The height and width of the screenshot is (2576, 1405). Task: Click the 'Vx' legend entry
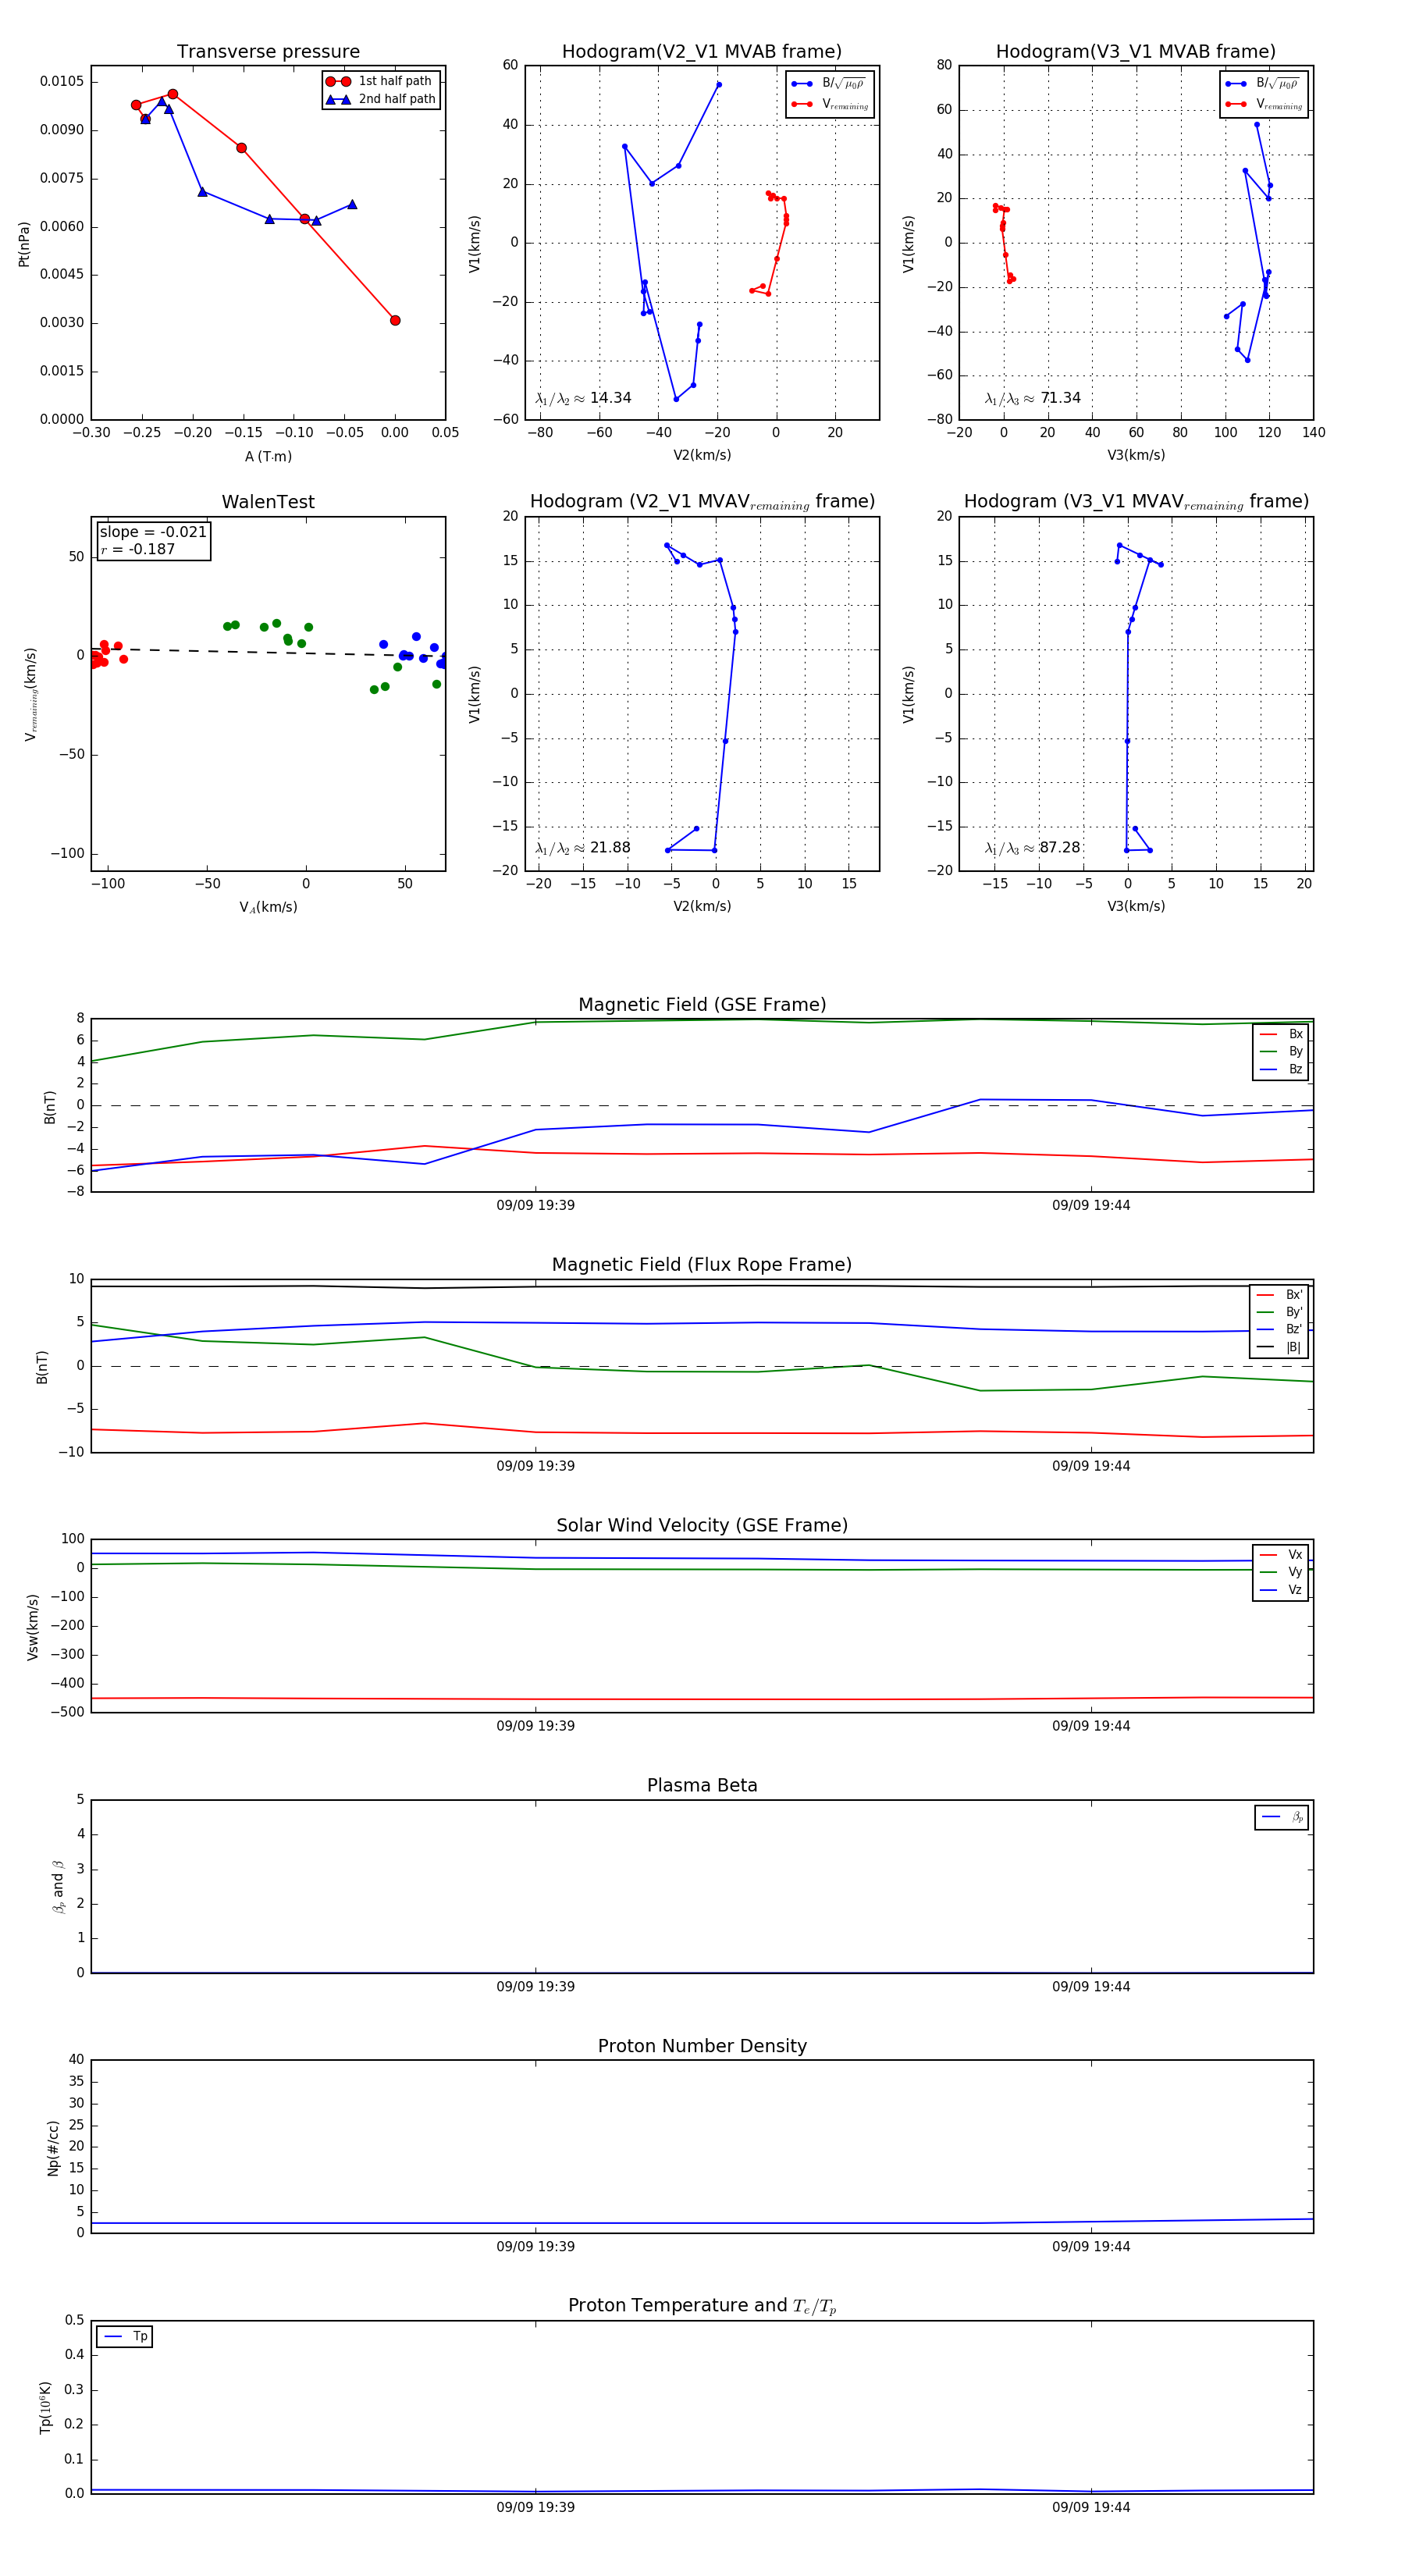point(1281,1555)
